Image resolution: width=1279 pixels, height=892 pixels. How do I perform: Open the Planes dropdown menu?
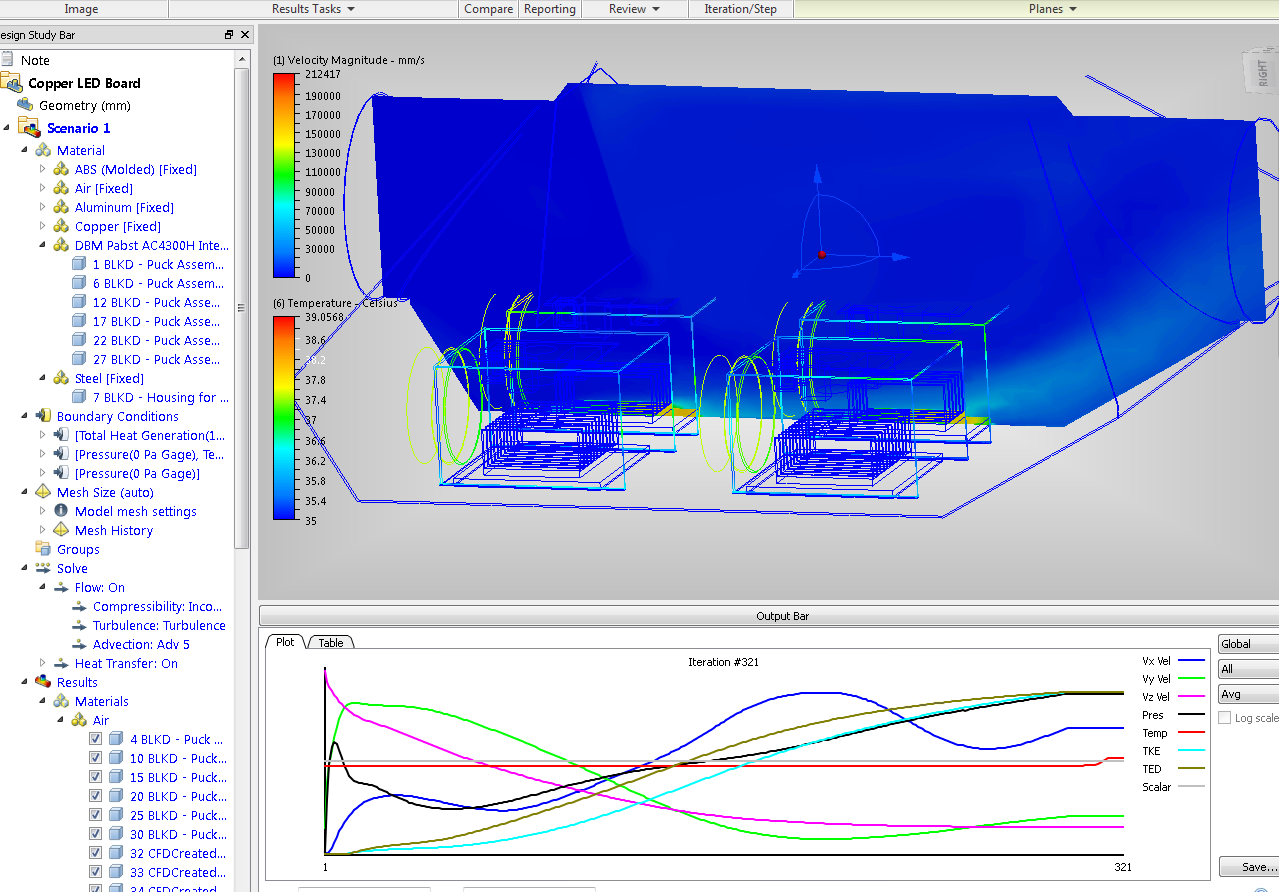point(1052,9)
